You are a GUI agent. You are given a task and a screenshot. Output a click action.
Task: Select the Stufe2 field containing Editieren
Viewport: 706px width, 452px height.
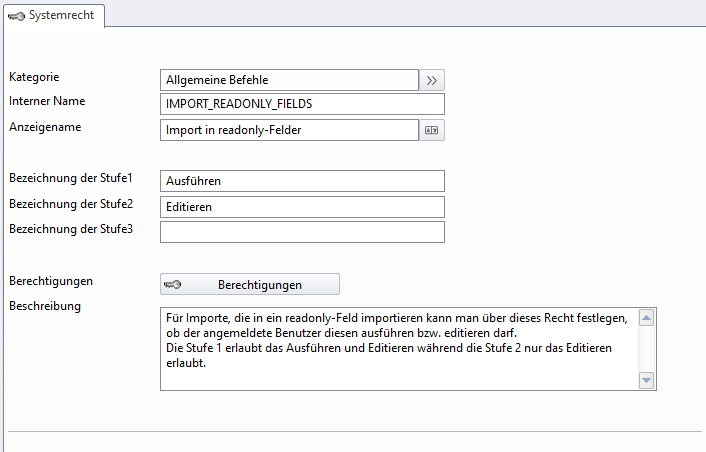[x=302, y=207]
